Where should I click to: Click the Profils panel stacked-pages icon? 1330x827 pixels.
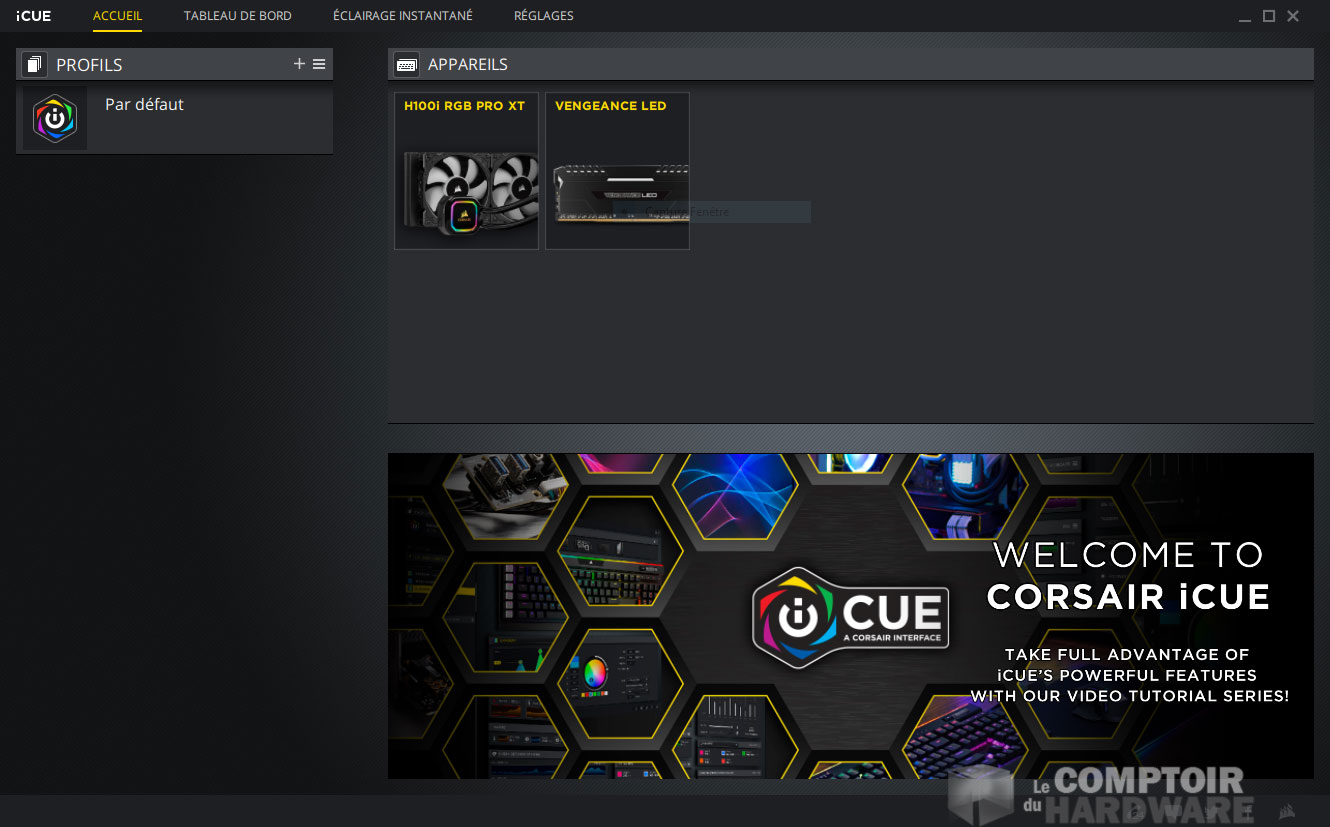point(35,65)
